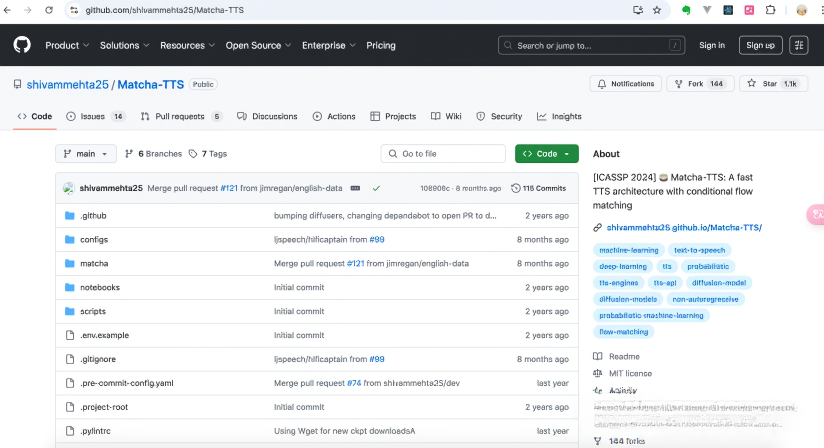Switch to the Issues tab
This screenshot has height=448, width=824.
pos(95,116)
